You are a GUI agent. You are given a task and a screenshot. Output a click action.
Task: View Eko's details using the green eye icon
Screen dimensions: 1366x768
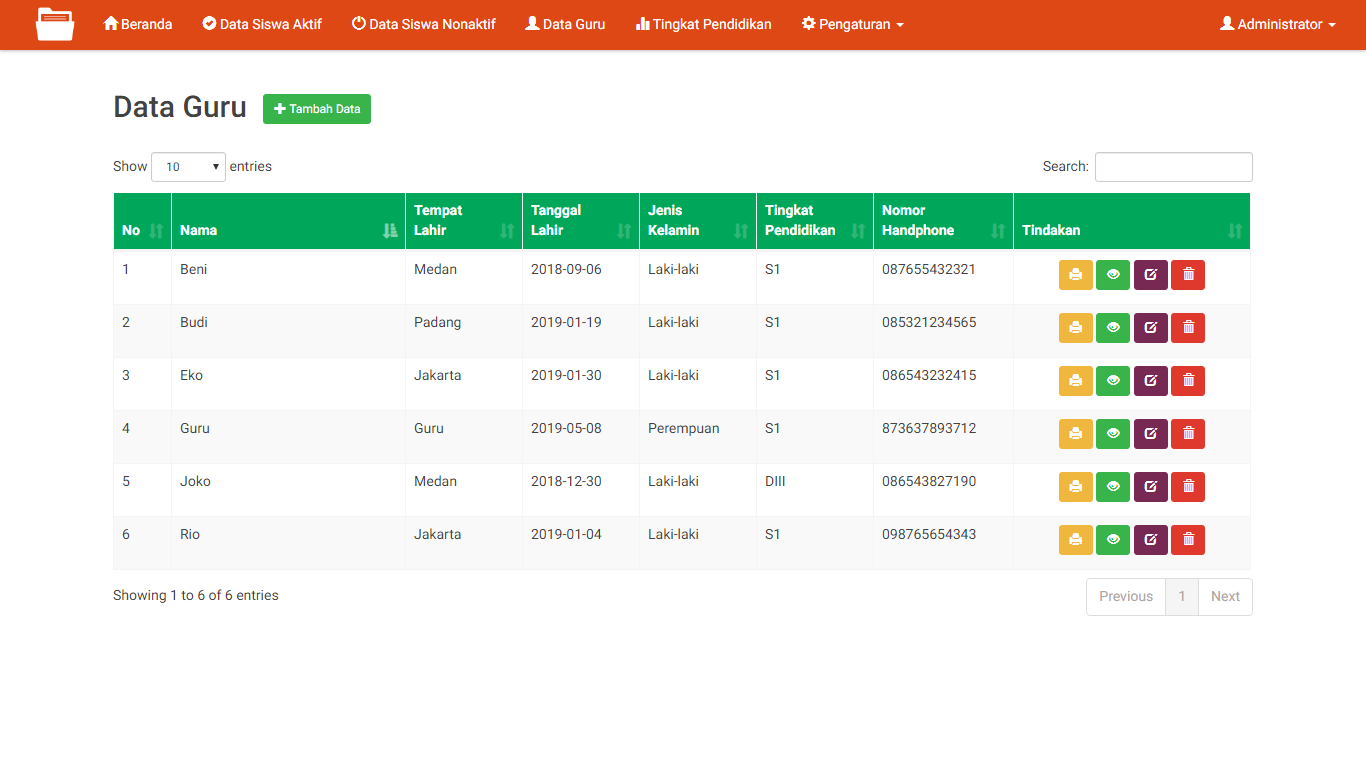tap(1113, 380)
